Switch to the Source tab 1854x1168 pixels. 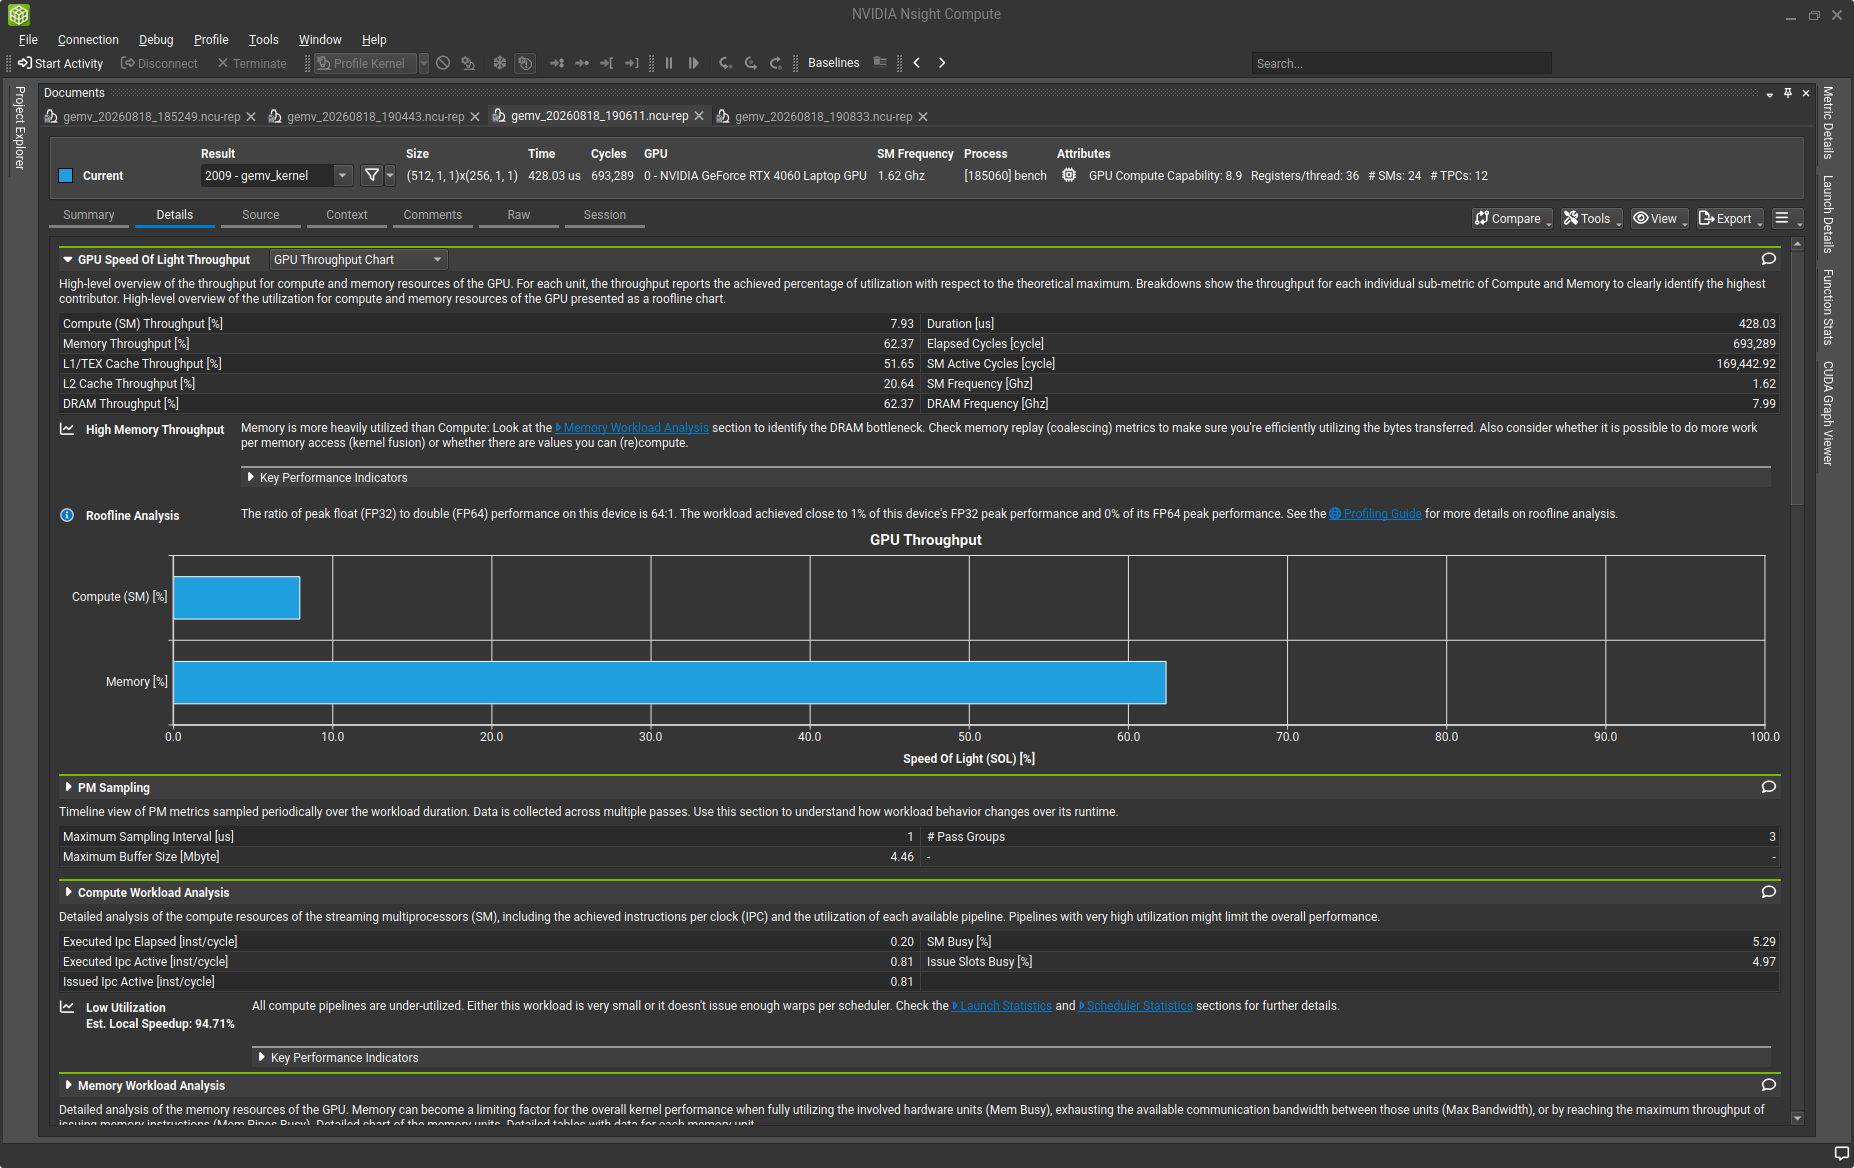(x=261, y=215)
